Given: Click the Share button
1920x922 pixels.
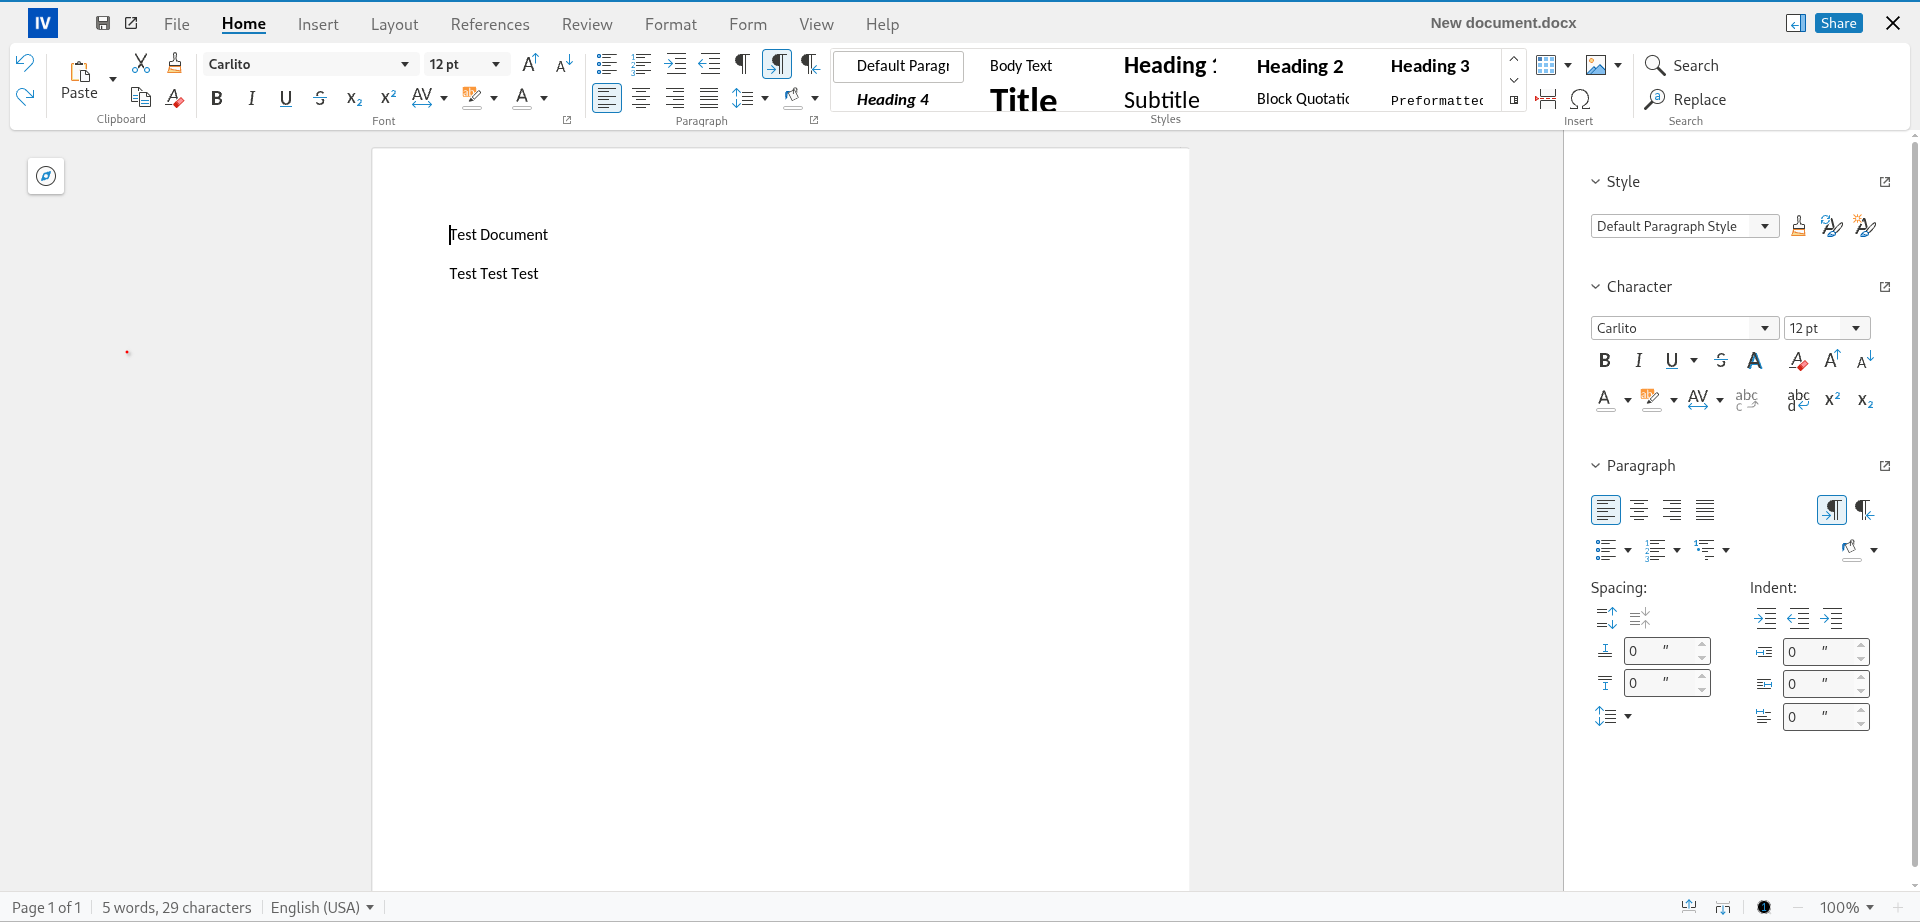Looking at the screenshot, I should [1838, 23].
